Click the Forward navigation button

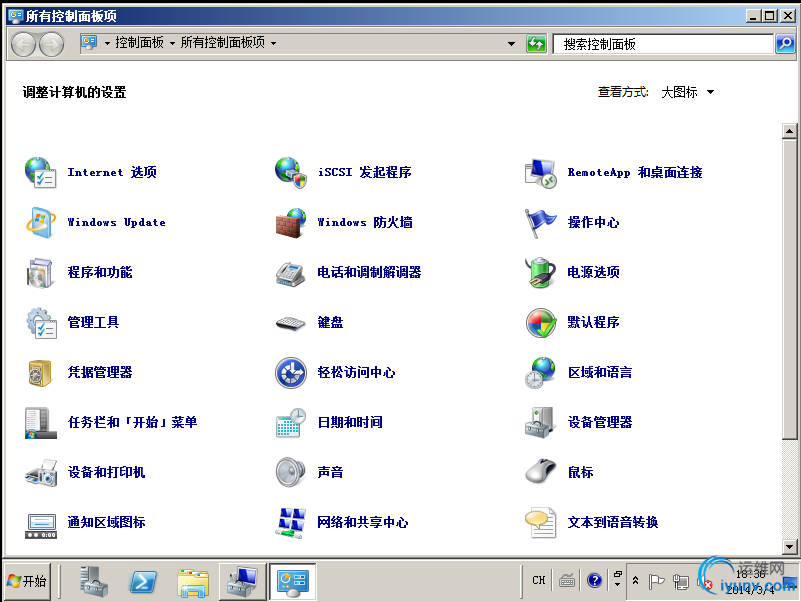[52, 44]
